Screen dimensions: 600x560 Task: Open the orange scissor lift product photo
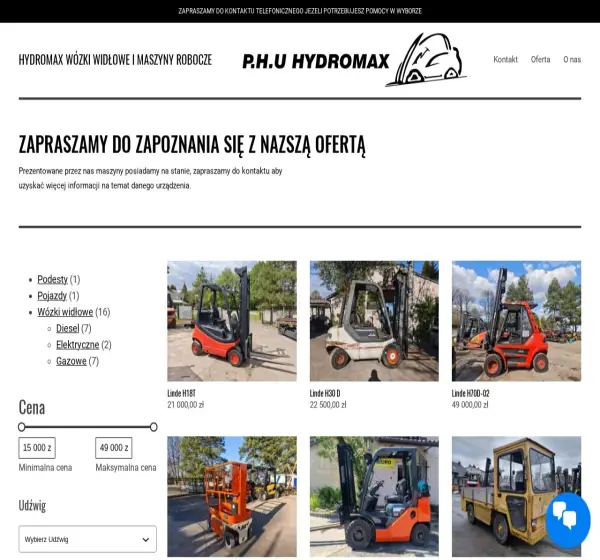pos(232,496)
